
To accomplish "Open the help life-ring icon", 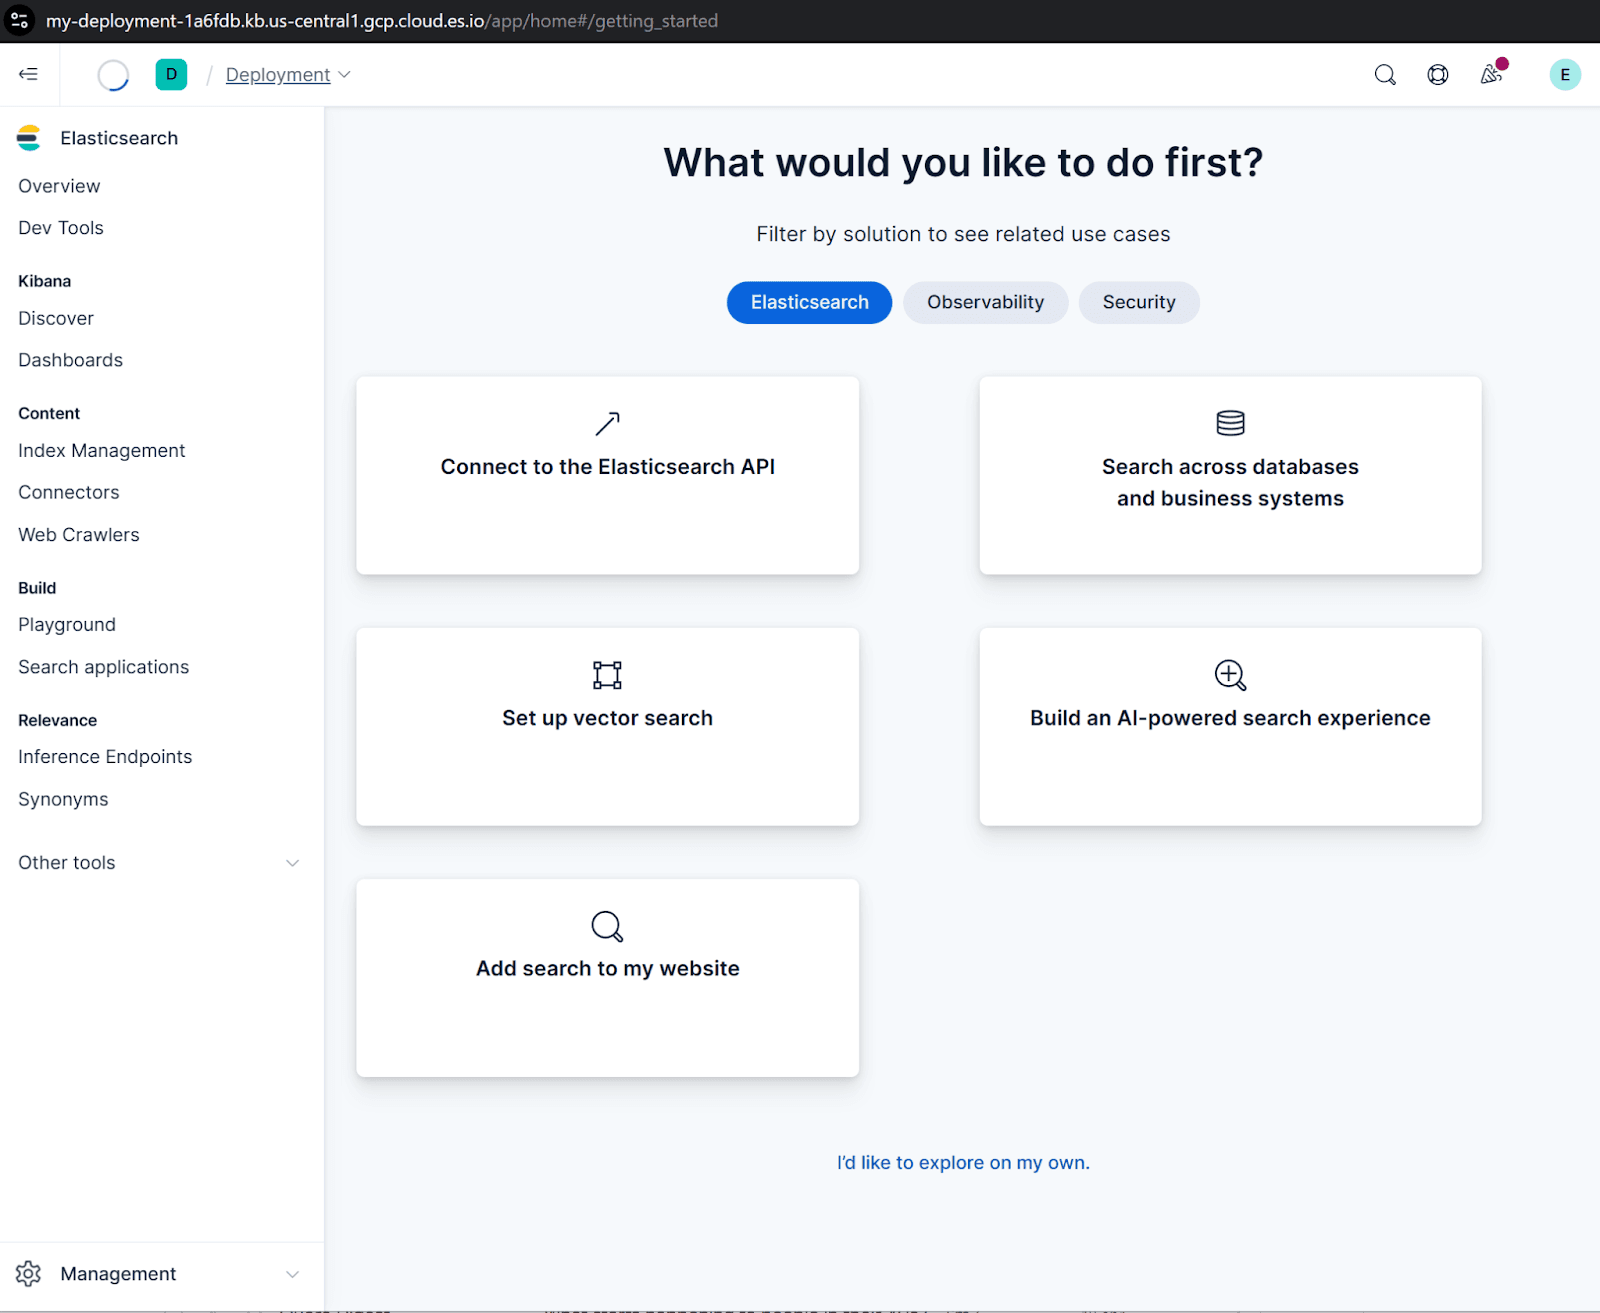I will [x=1437, y=74].
